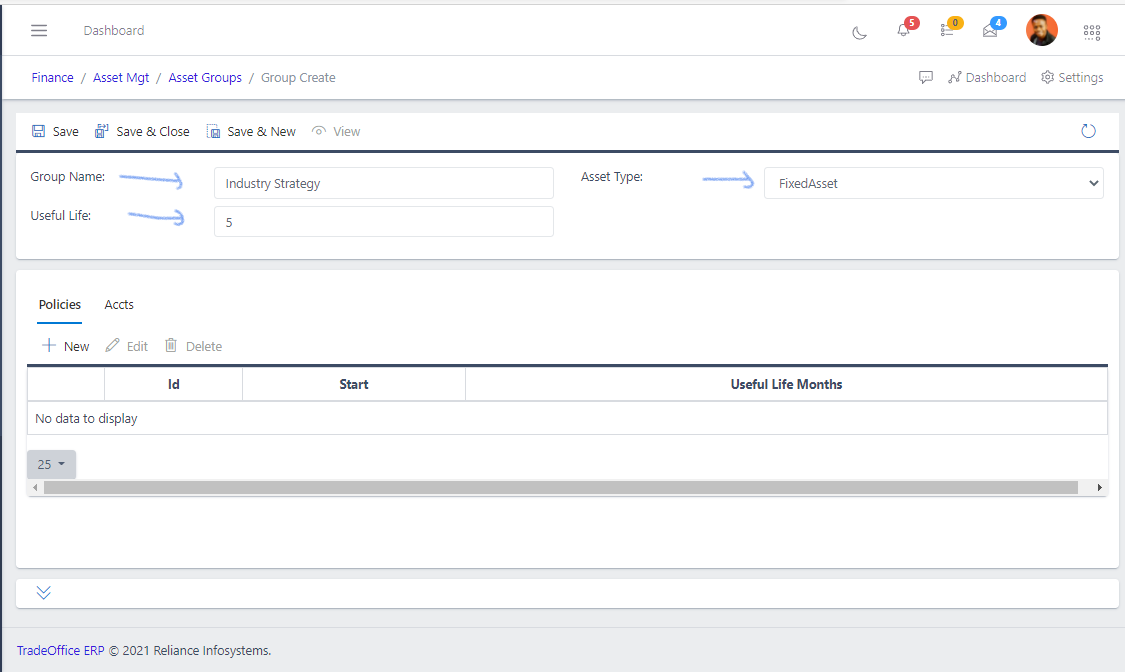Toggle dark mode with the moon icon
The height and width of the screenshot is (672, 1125).
(x=859, y=33)
